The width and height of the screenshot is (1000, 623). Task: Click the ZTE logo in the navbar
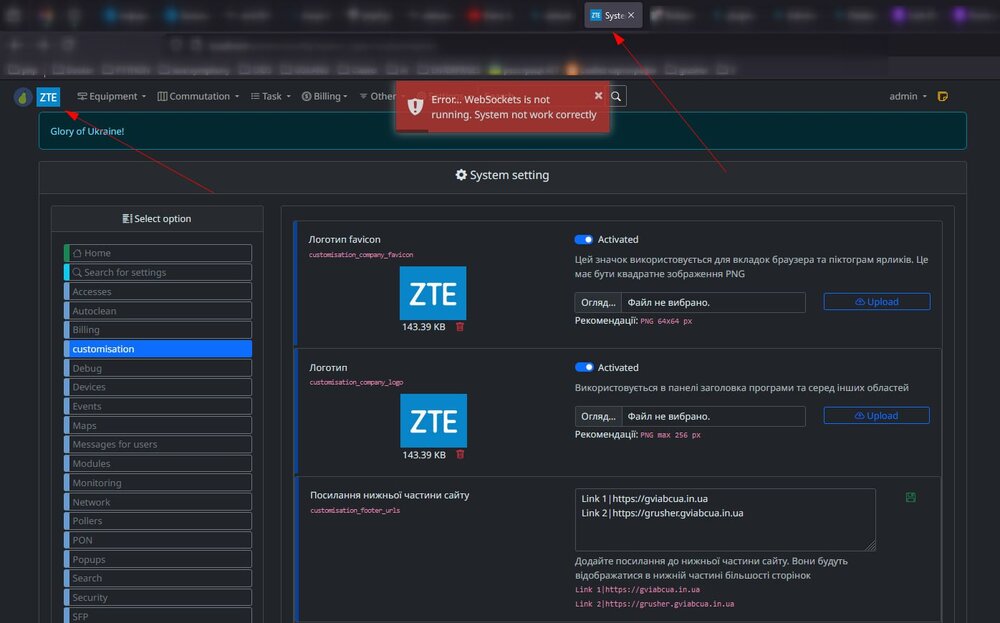point(48,97)
